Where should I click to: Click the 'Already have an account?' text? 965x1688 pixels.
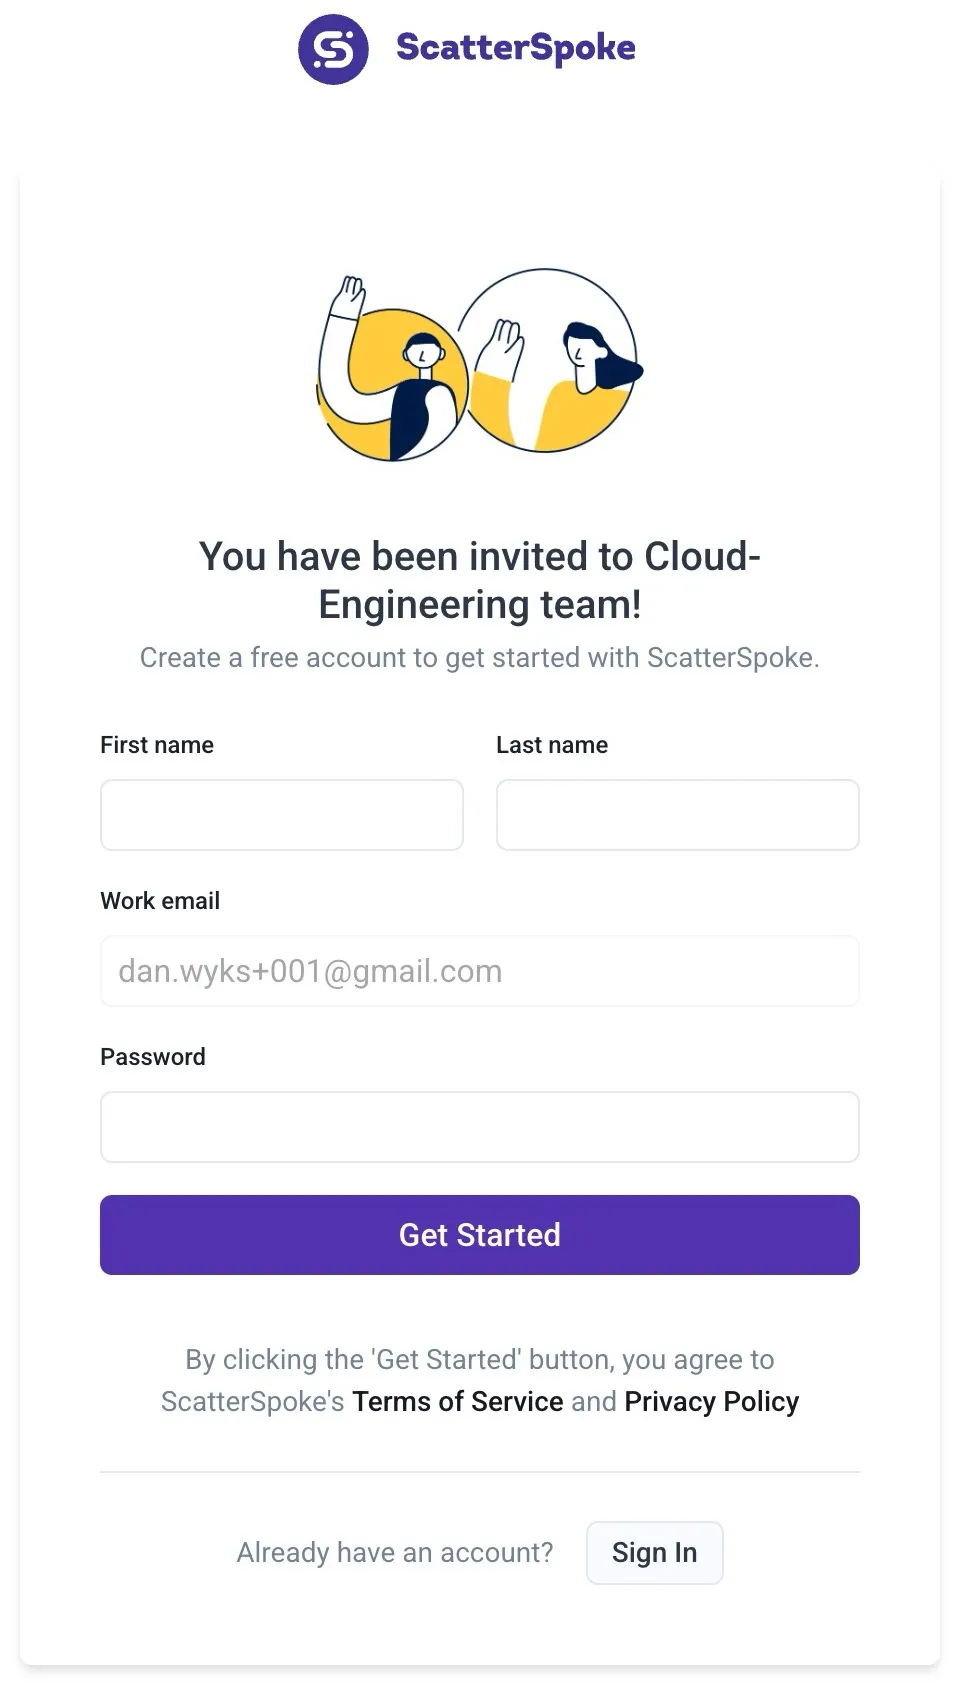point(395,1552)
